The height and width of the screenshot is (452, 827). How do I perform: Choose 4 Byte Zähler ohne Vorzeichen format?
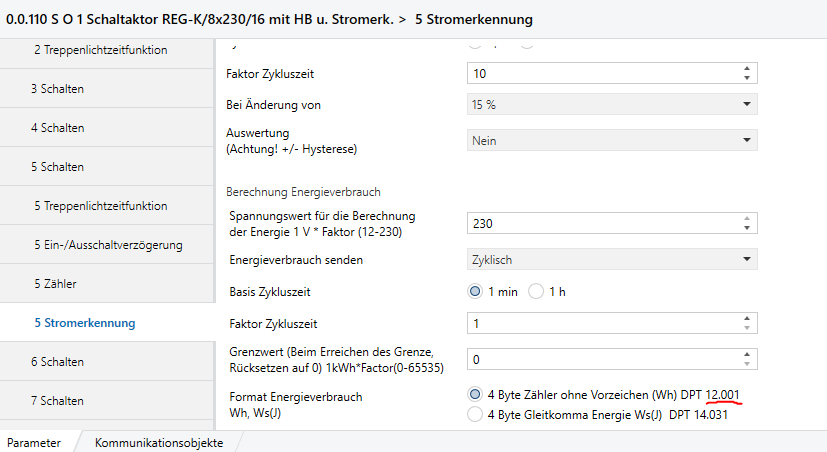point(475,394)
